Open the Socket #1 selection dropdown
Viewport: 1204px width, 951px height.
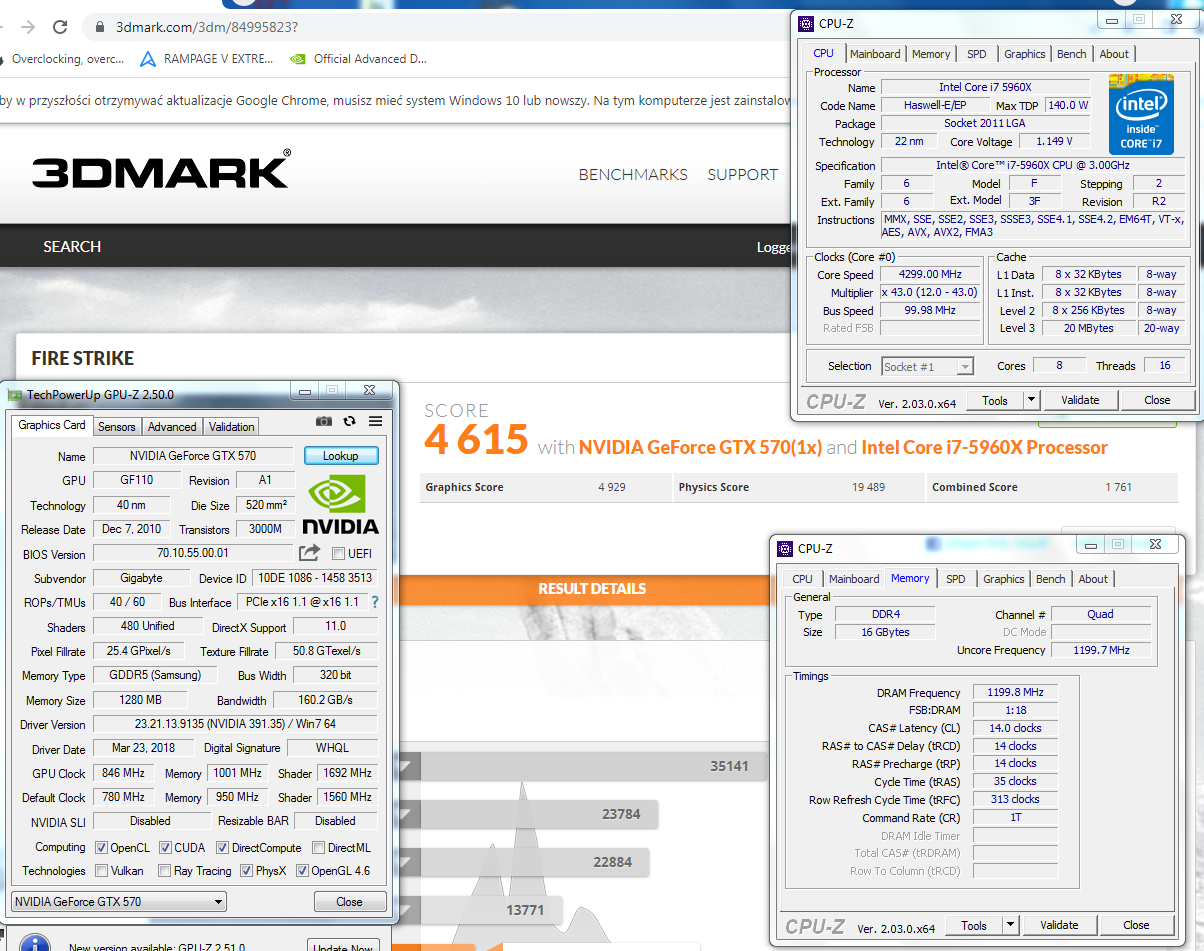(927, 366)
